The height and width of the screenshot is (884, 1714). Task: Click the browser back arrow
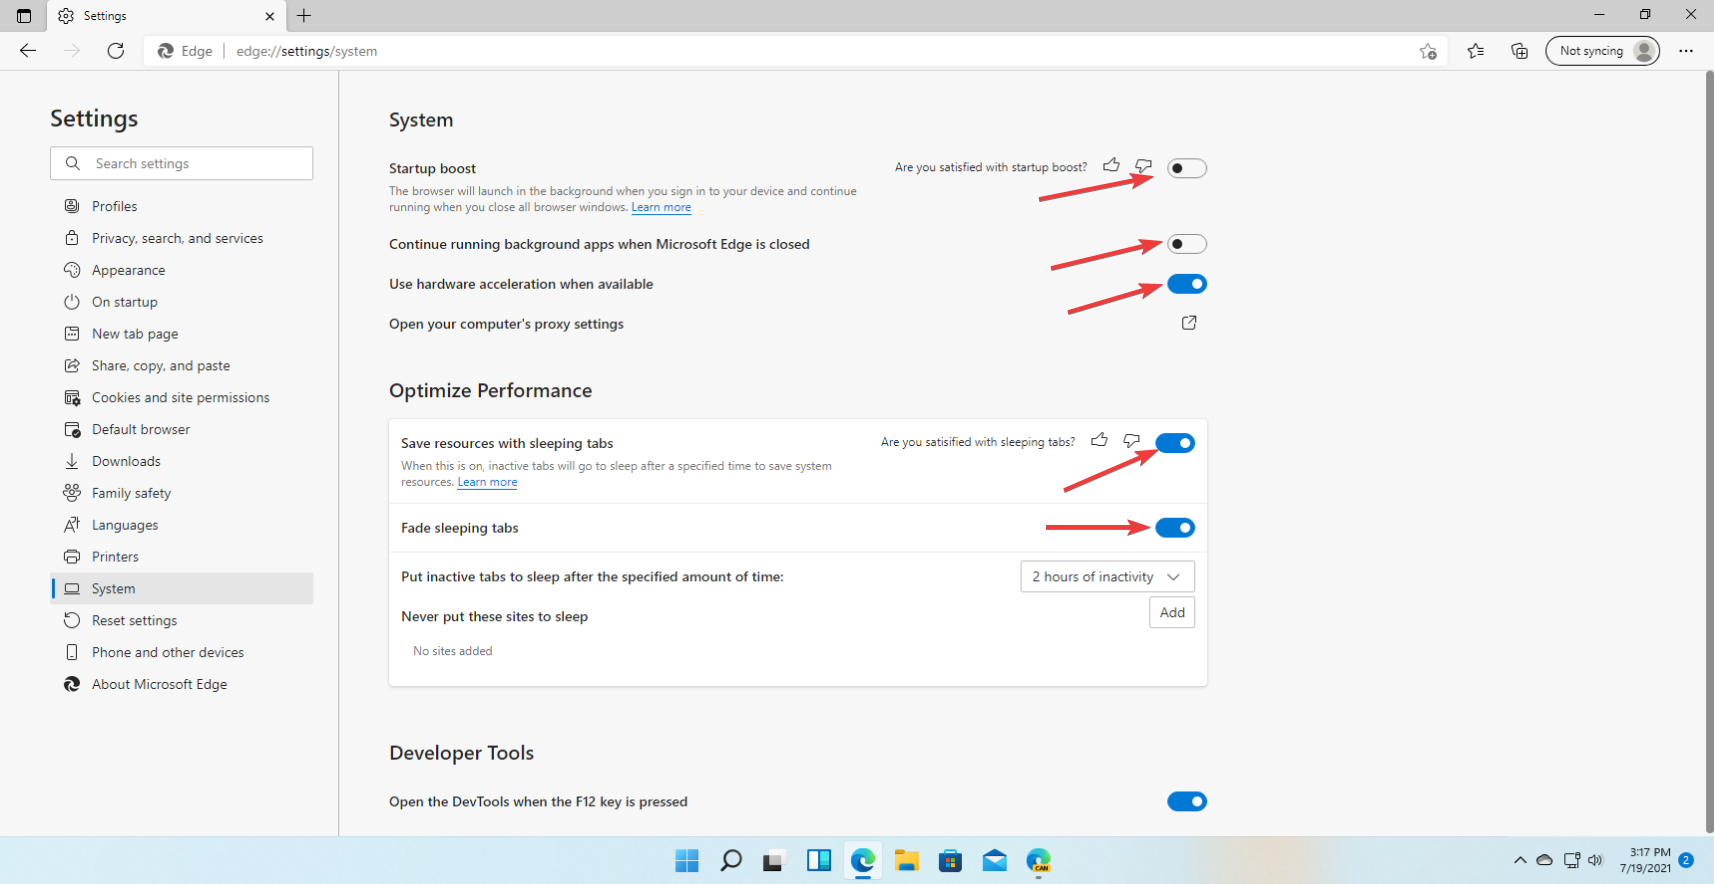click(x=28, y=51)
